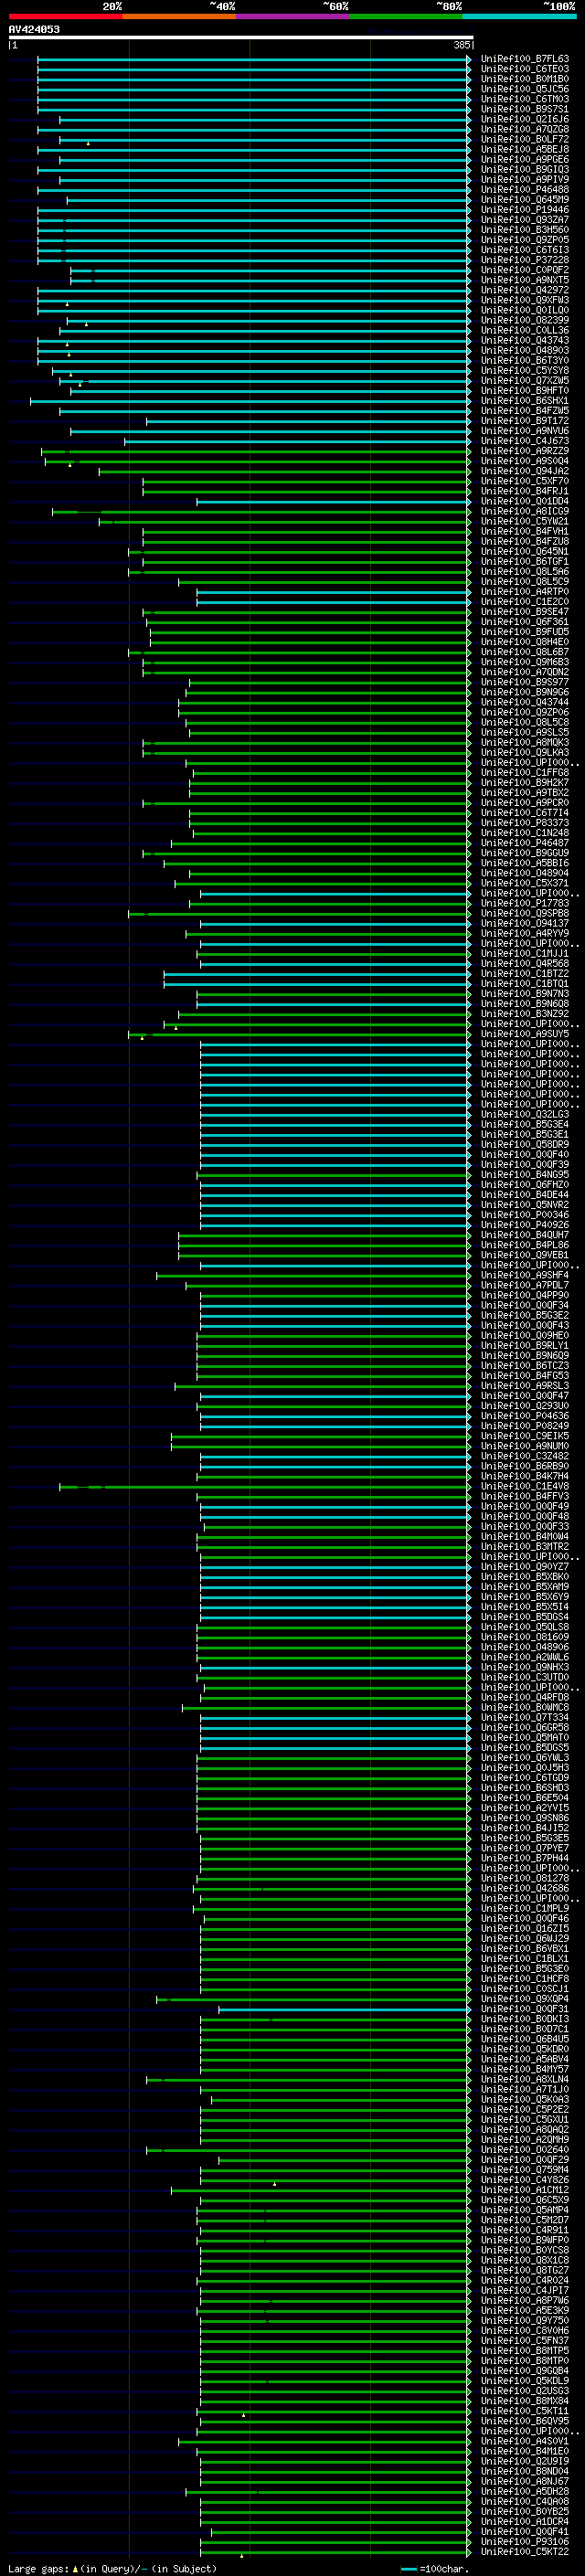Select the hit label UniRef100_Q645N1
Screen dimensions: 585x2576
pyautogui.click(x=524, y=551)
